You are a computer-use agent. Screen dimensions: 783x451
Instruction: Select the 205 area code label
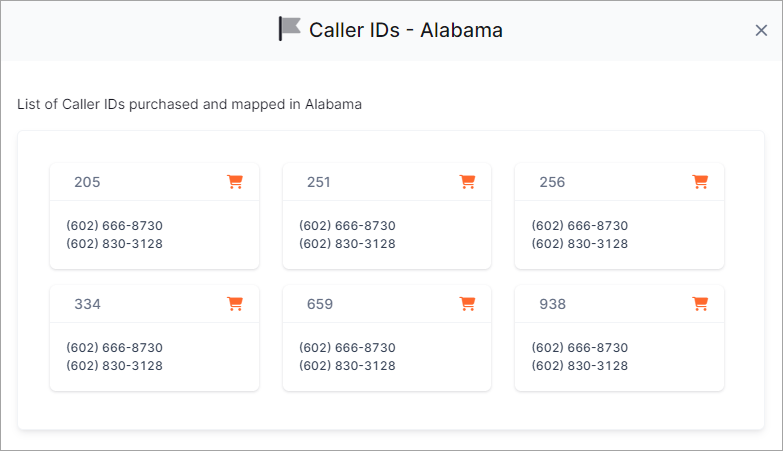(87, 182)
